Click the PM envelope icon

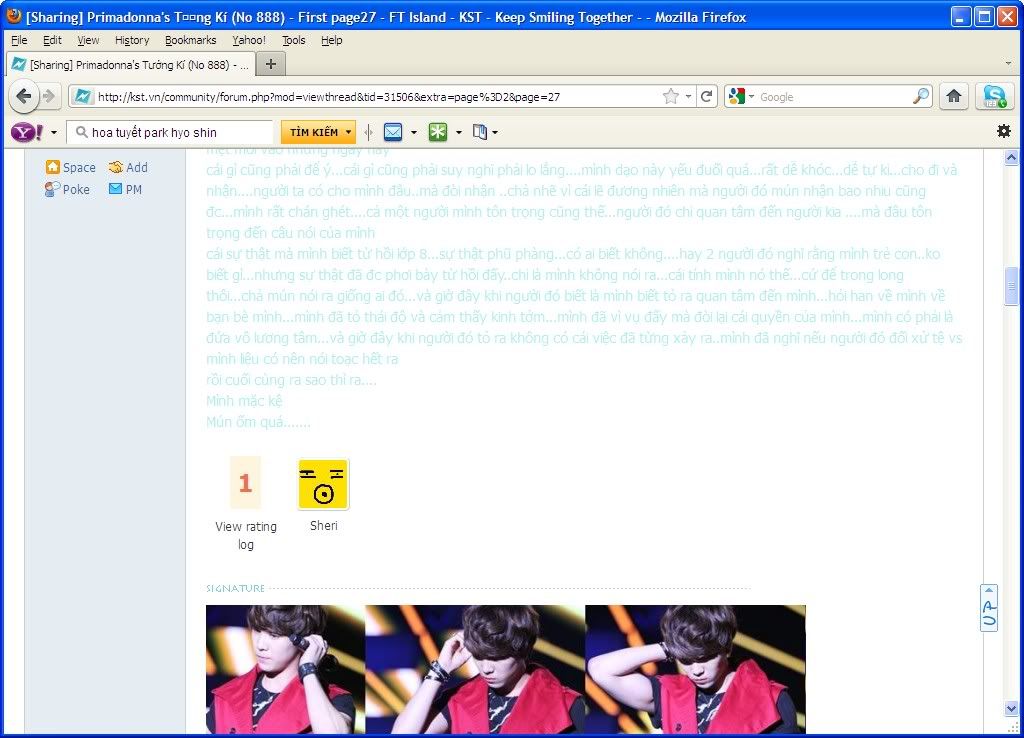click(x=116, y=189)
